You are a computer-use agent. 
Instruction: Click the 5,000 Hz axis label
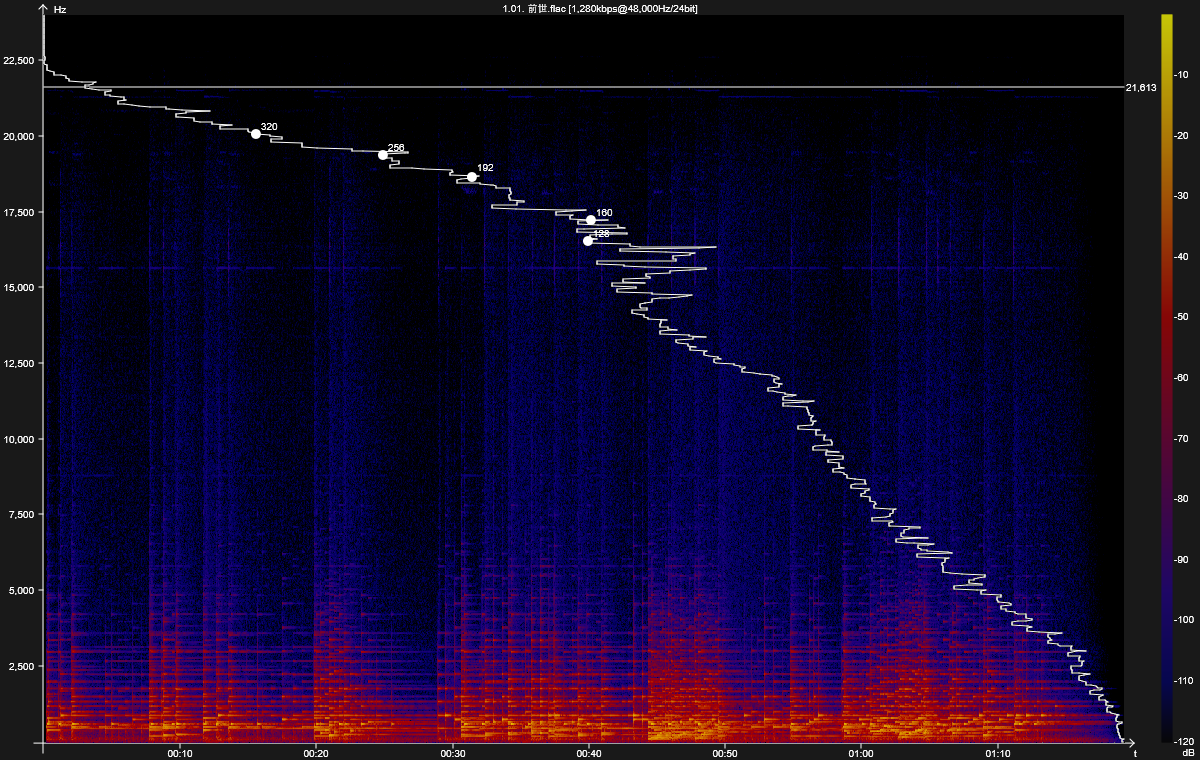coord(22,590)
